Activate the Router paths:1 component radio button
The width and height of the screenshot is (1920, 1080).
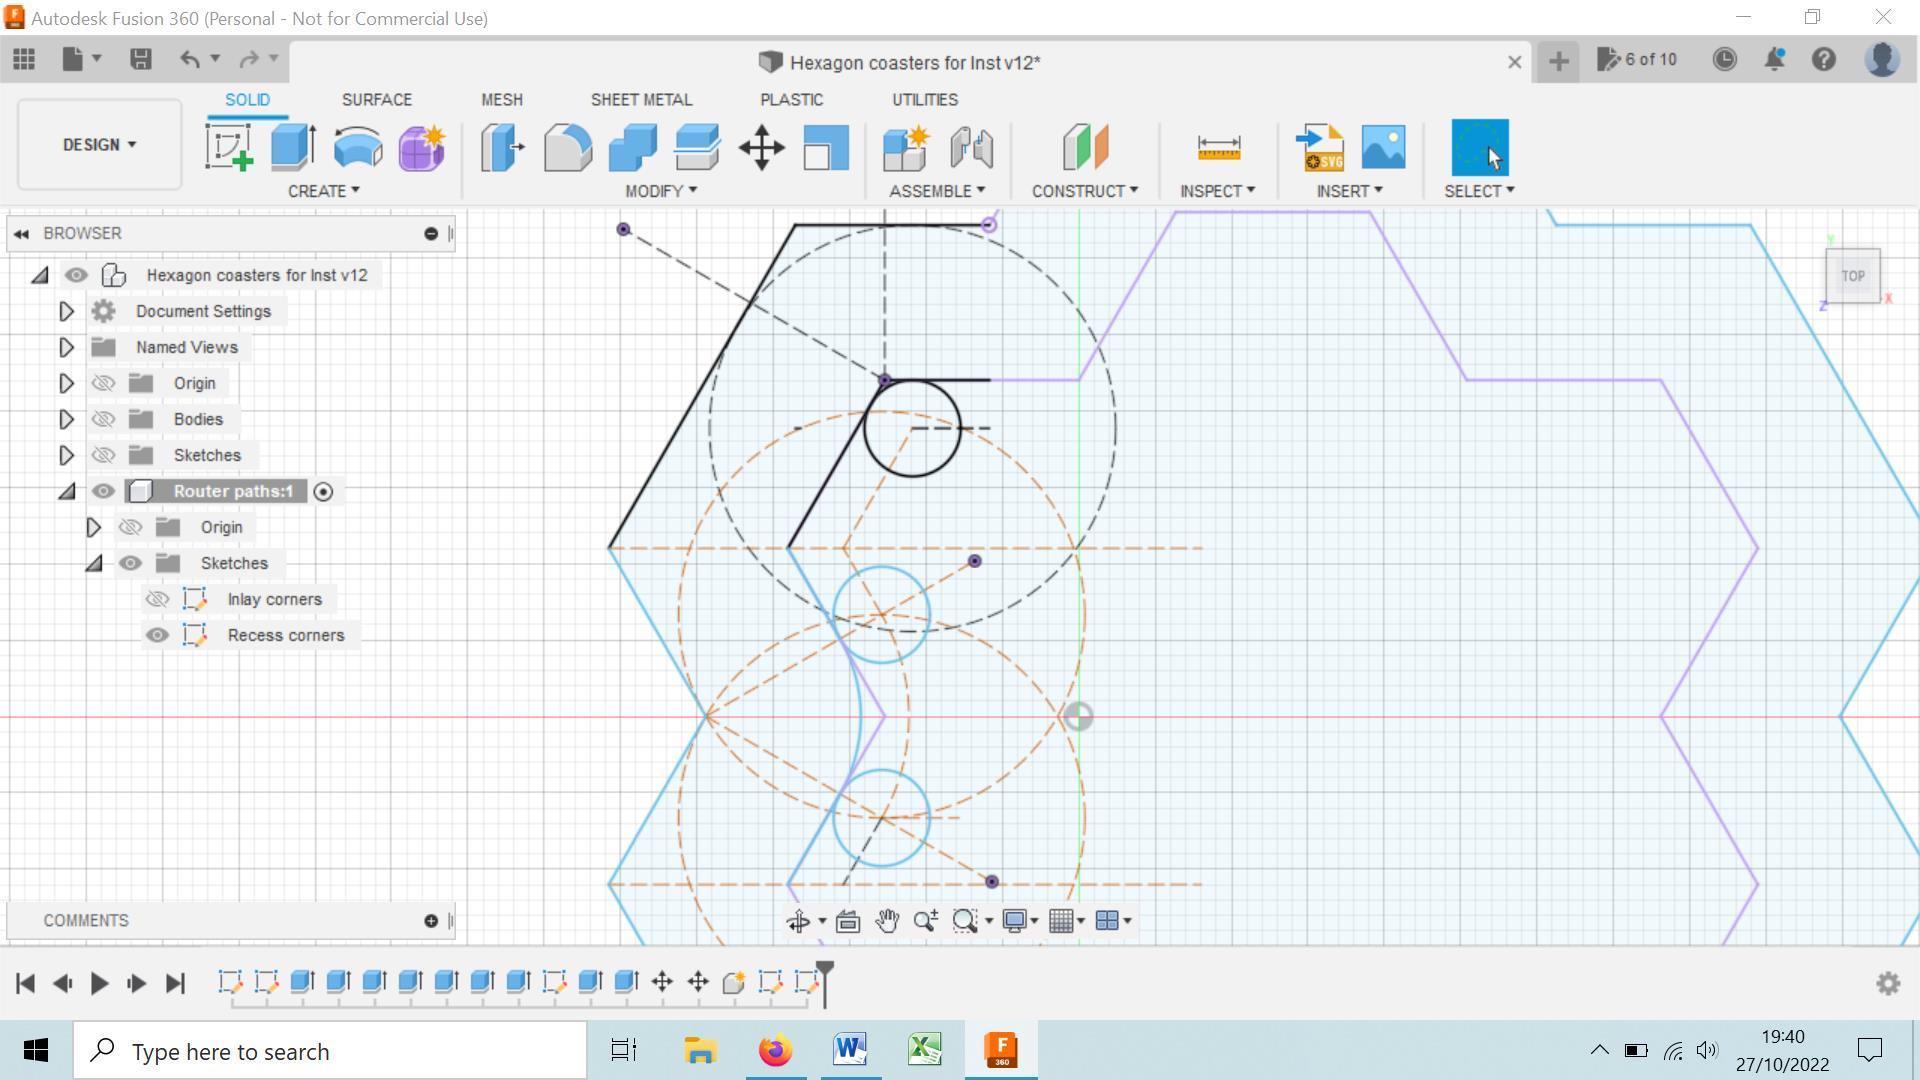pos(322,491)
